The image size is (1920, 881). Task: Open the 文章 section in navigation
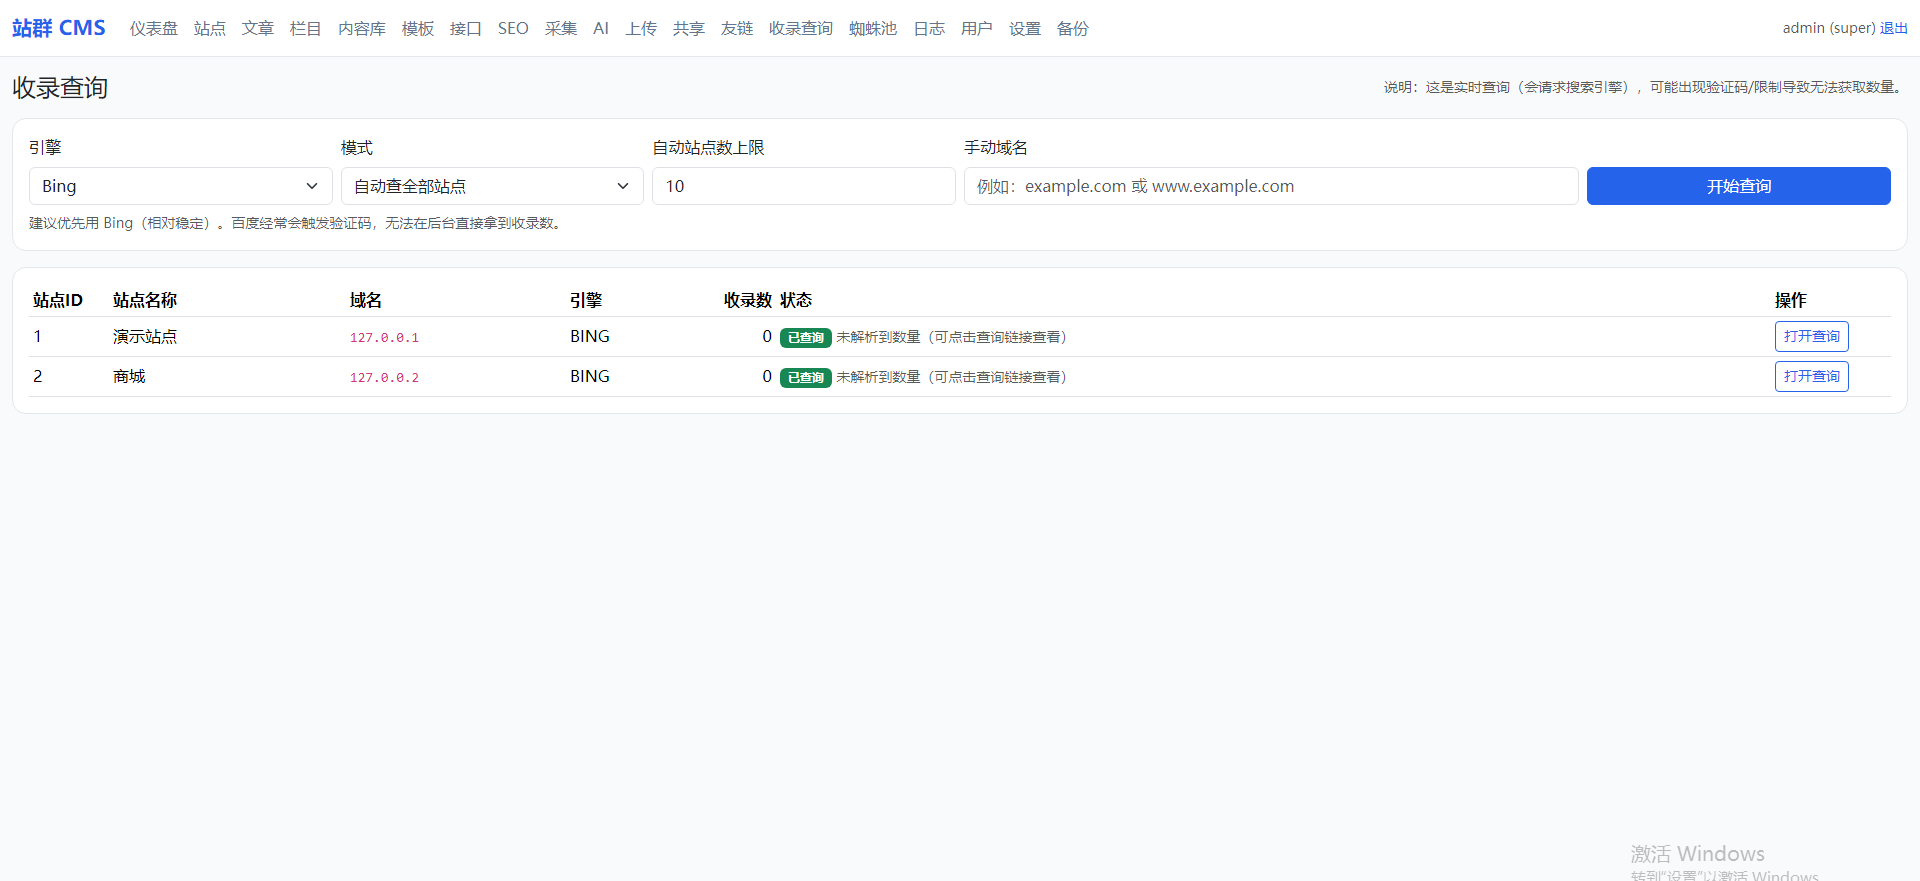click(x=258, y=29)
